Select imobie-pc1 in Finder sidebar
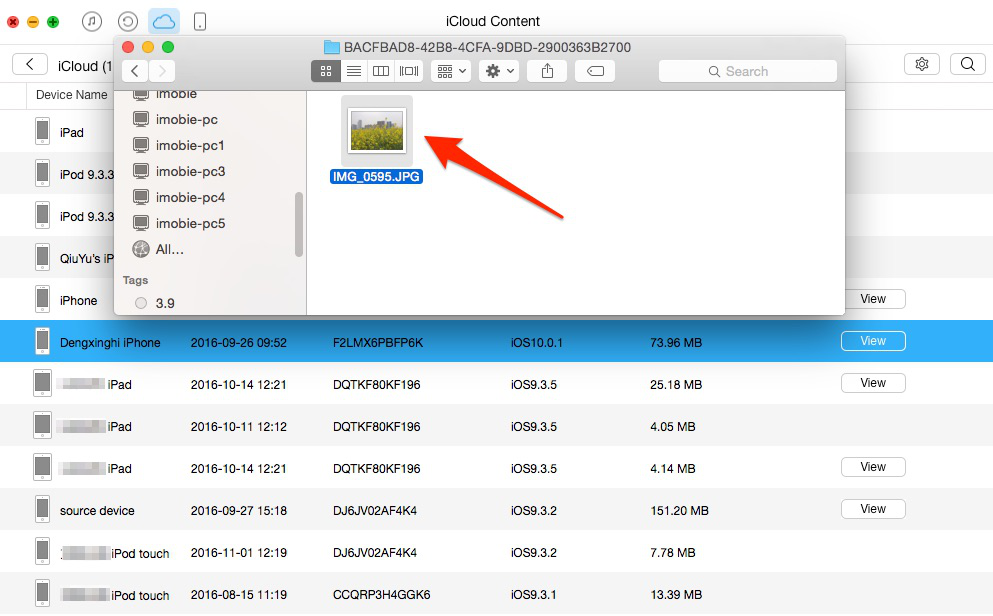This screenshot has height=616, width=993. (x=190, y=145)
